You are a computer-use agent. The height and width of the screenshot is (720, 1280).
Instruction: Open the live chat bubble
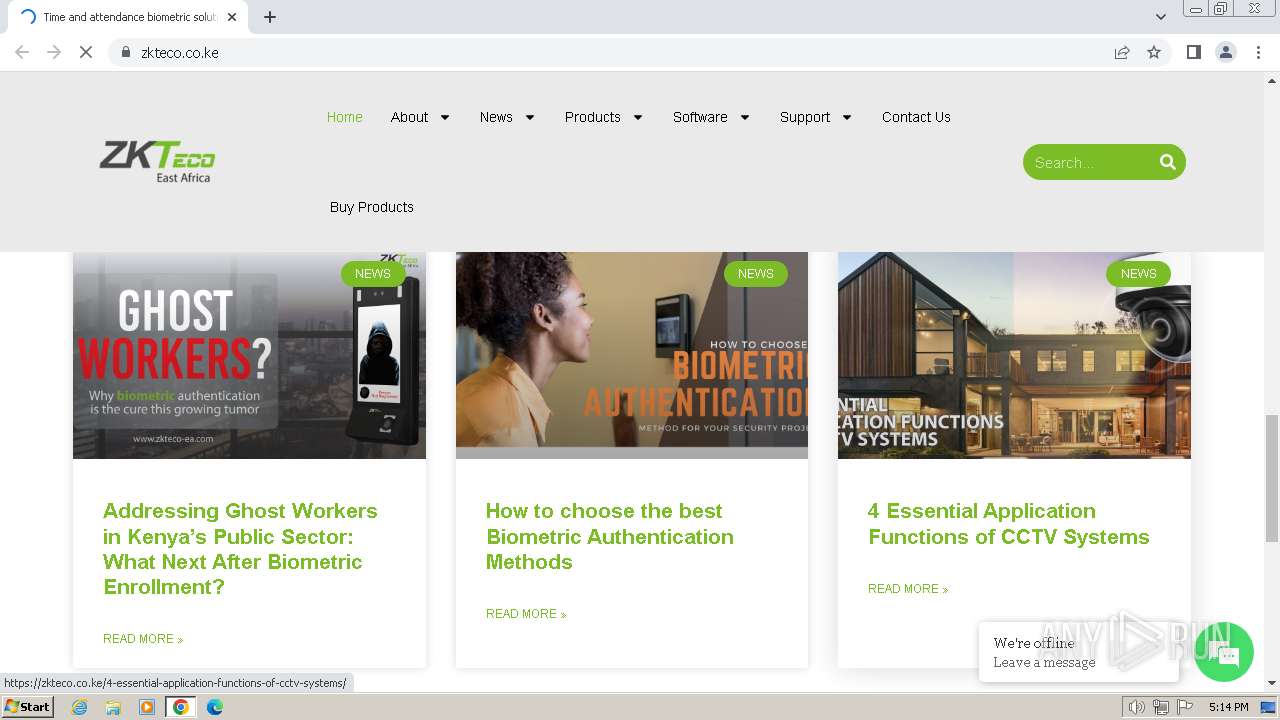1224,652
